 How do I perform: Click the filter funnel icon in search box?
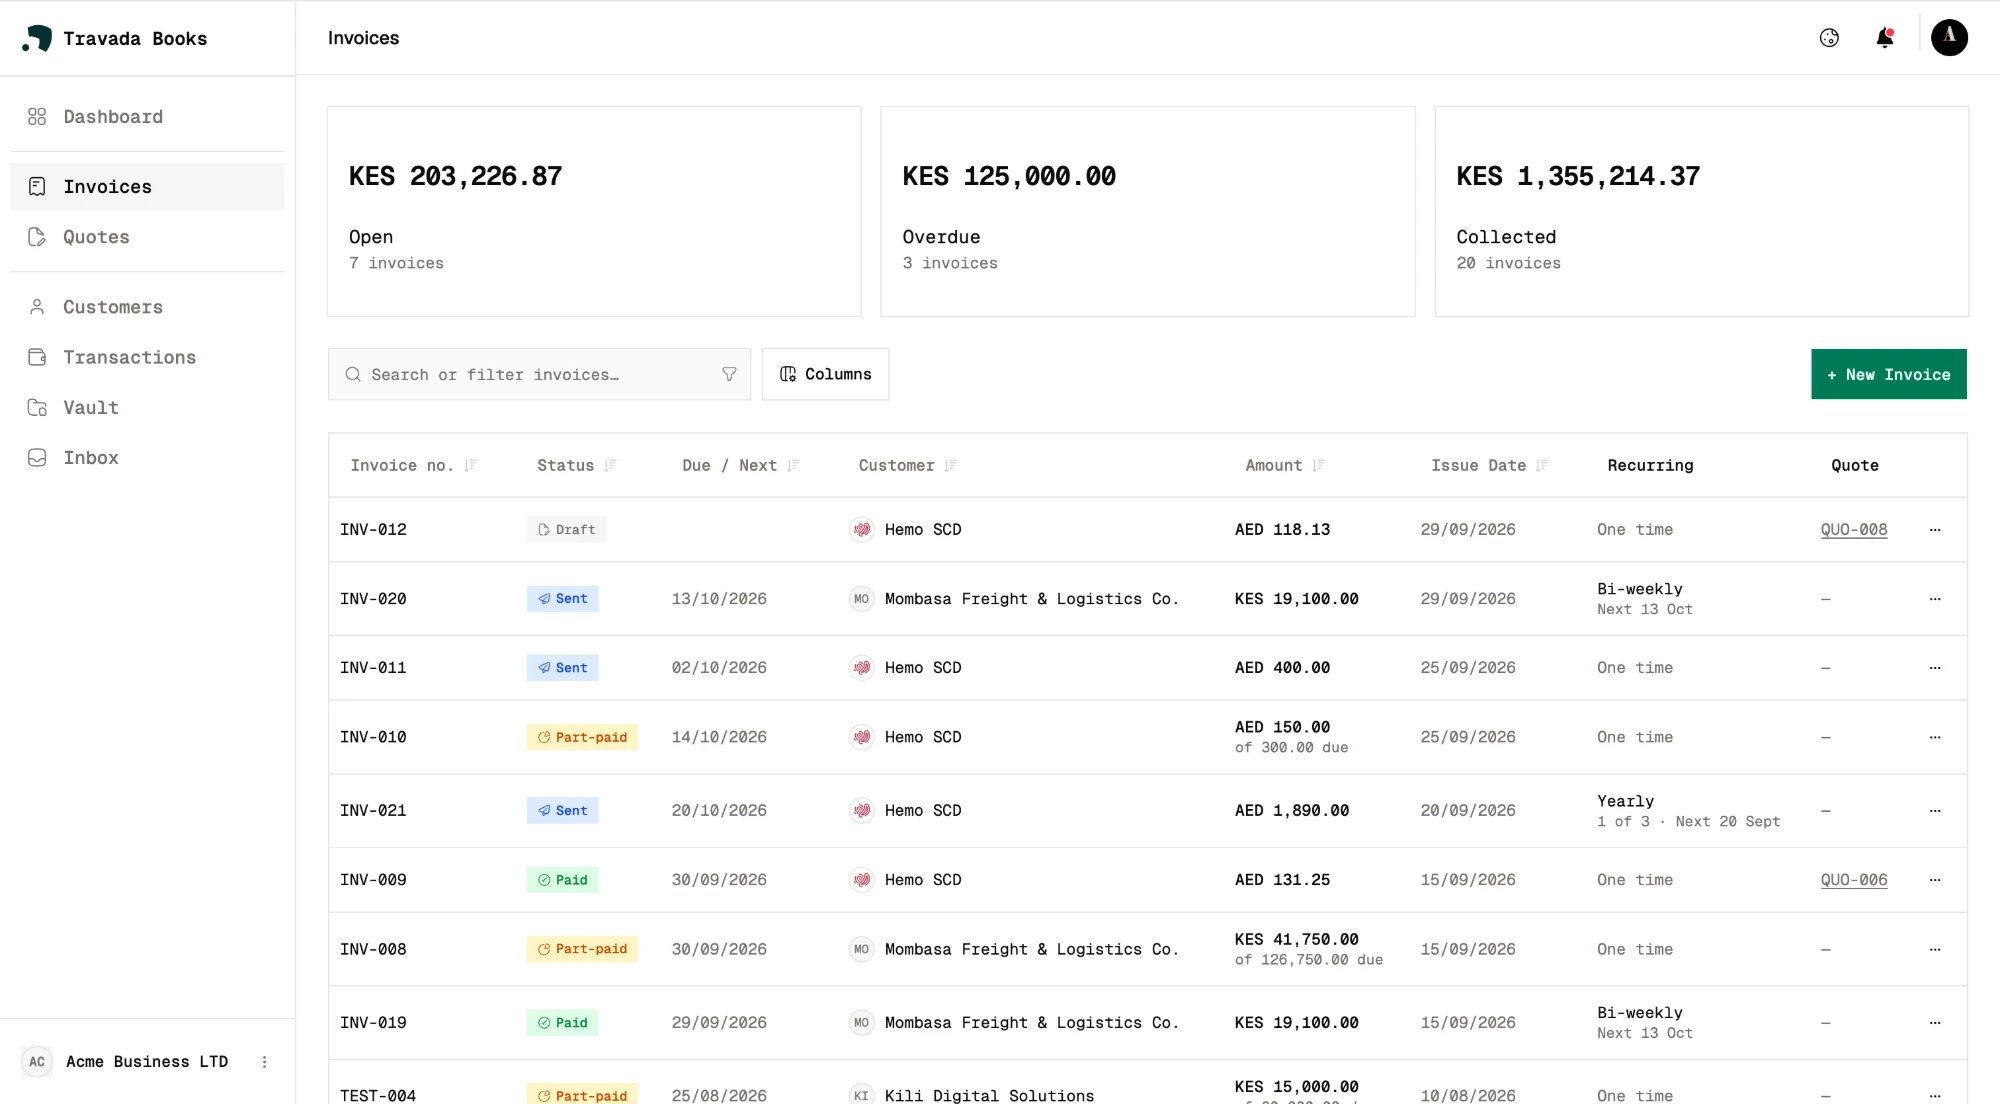(729, 374)
